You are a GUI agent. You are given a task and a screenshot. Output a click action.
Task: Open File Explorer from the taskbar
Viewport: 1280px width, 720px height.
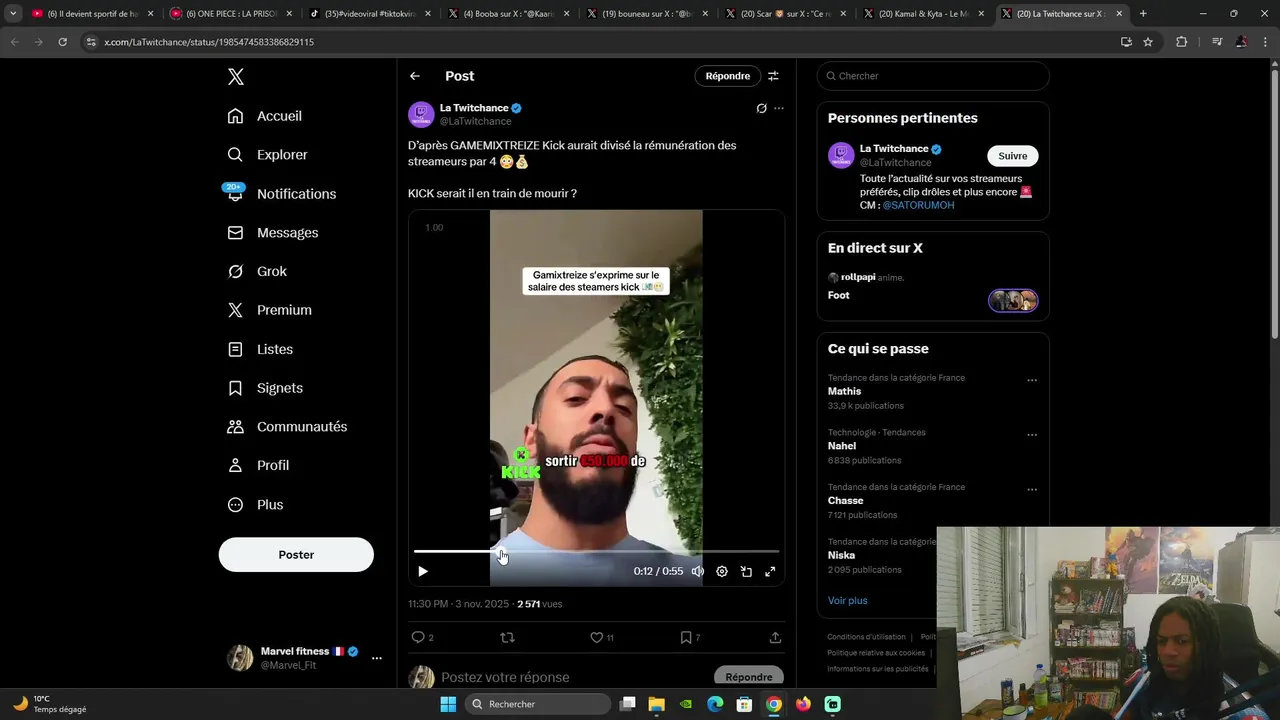click(657, 704)
